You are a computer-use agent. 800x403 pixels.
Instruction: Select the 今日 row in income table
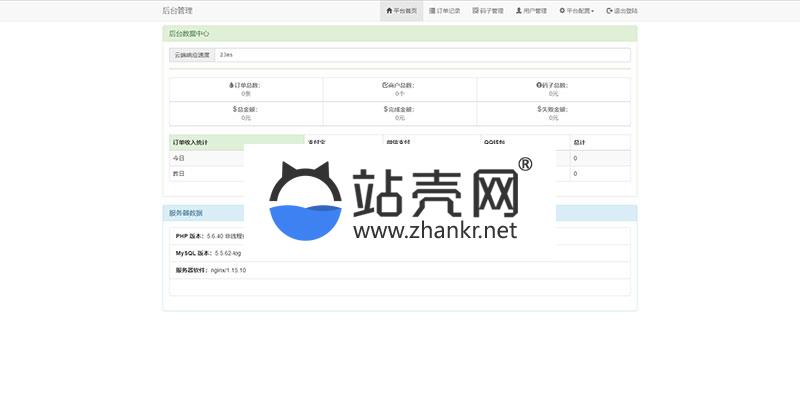click(206, 158)
